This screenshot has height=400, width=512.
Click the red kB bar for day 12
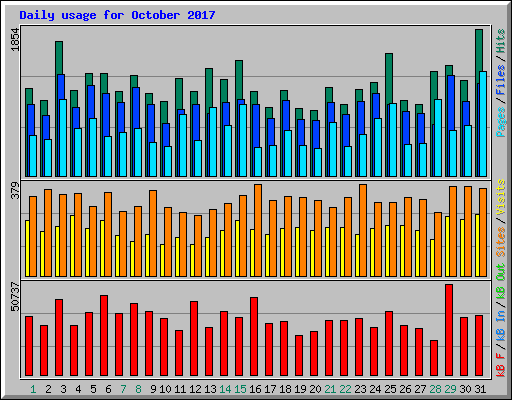(x=194, y=339)
